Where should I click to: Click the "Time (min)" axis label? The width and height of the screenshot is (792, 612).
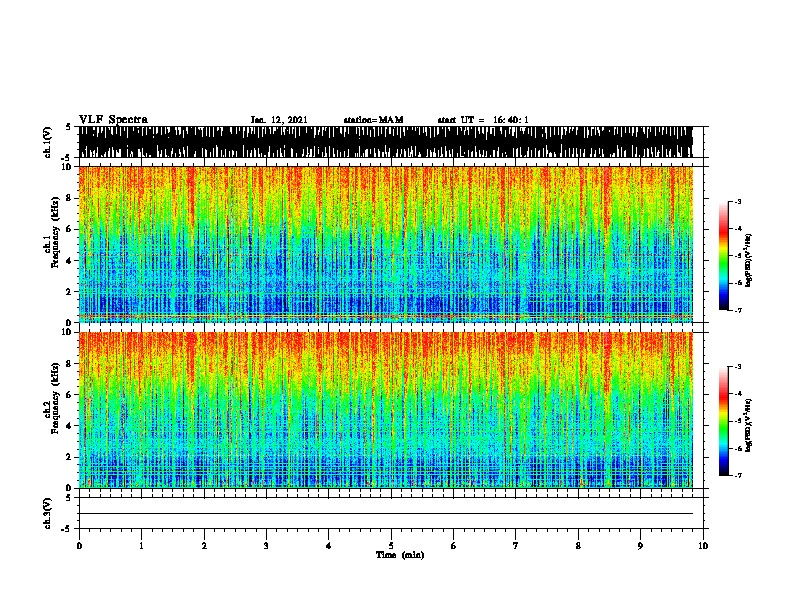[400, 555]
